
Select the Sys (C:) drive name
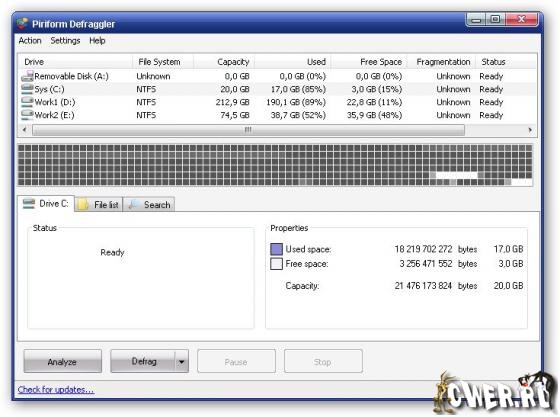[x=49, y=89]
